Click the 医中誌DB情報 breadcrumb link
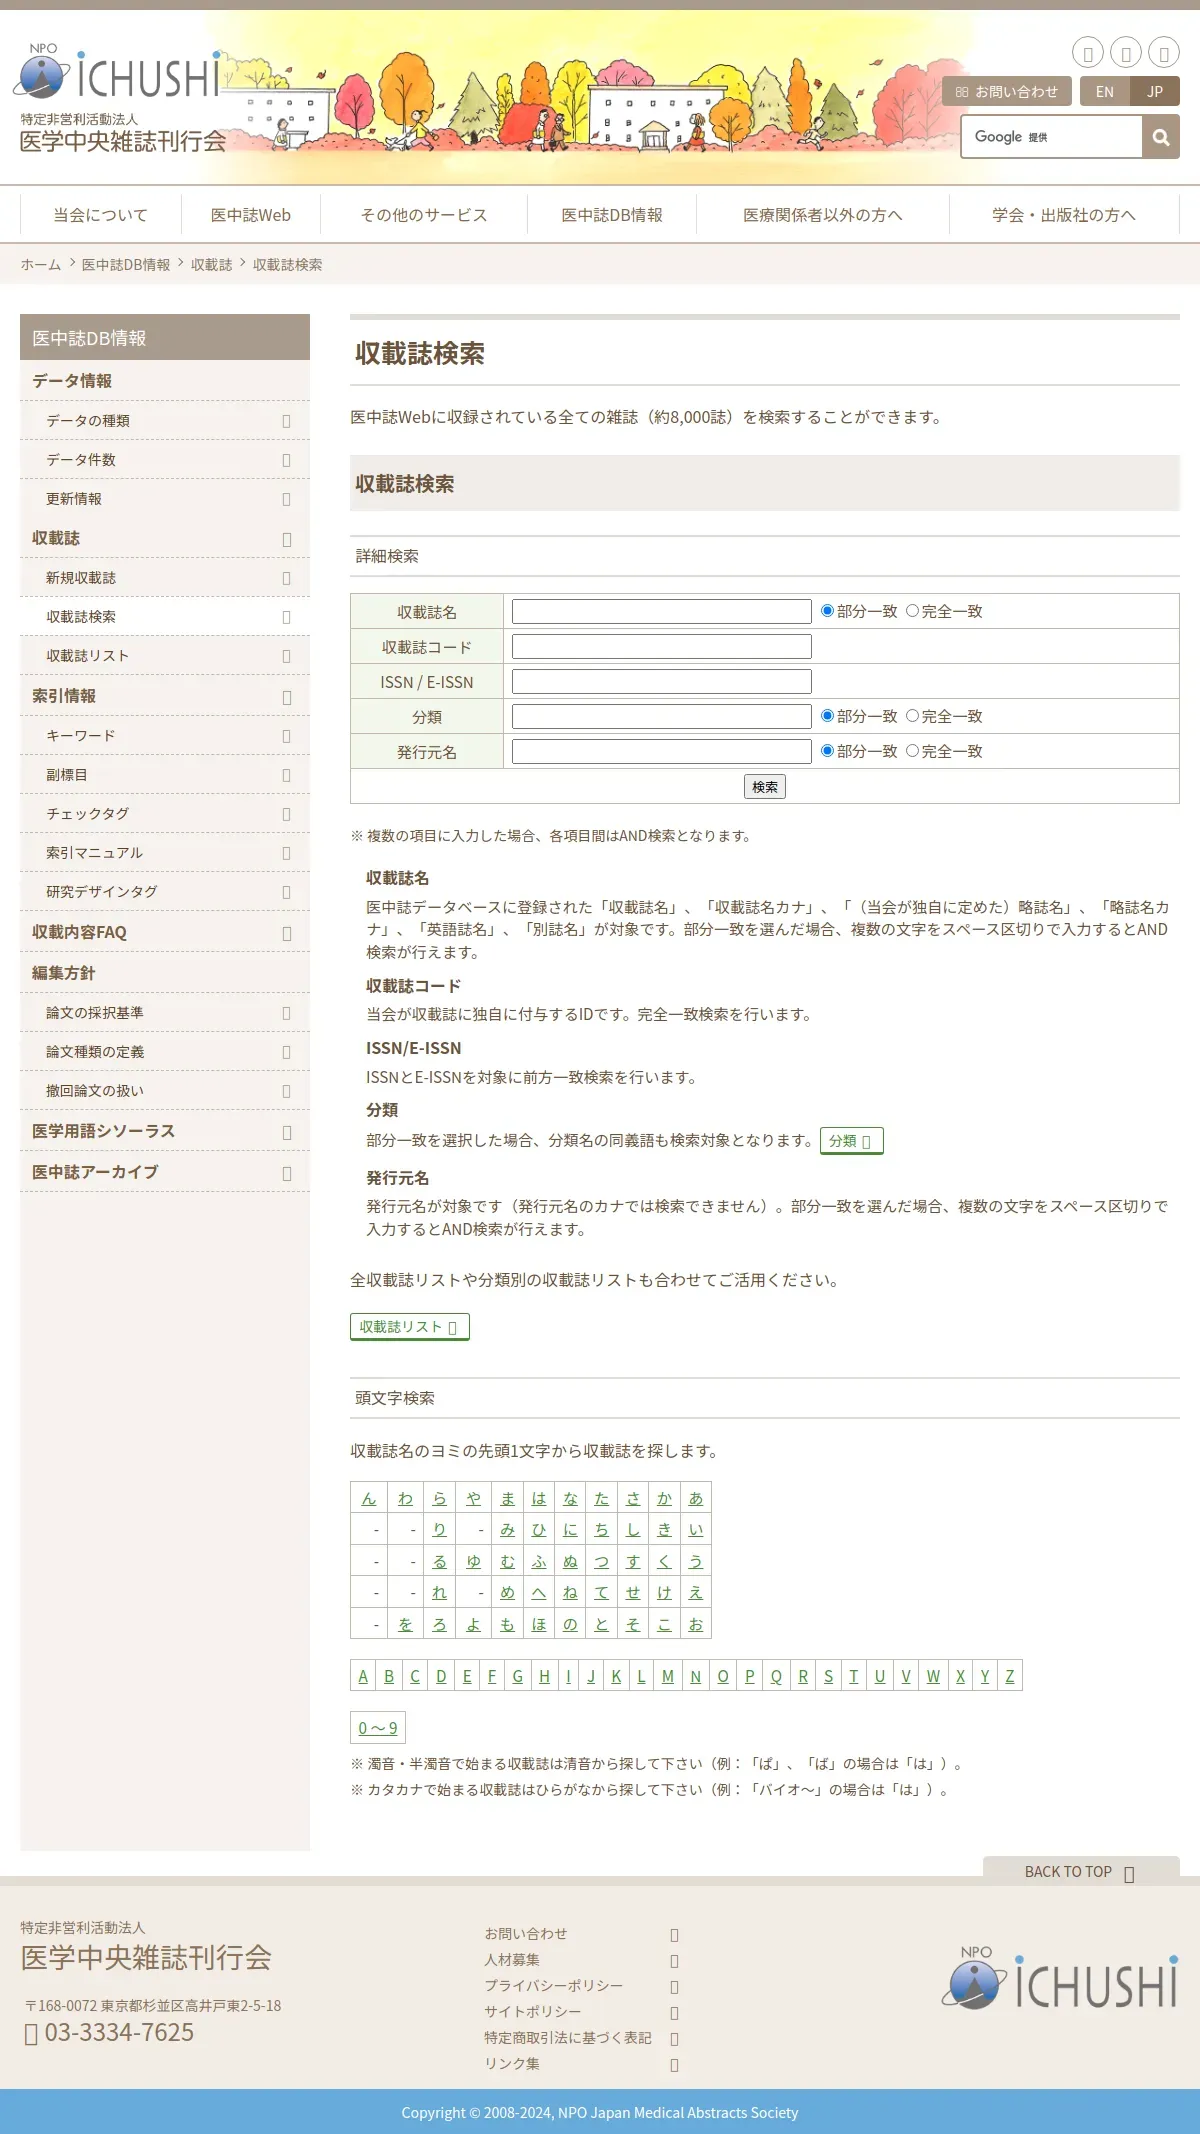 pos(126,265)
